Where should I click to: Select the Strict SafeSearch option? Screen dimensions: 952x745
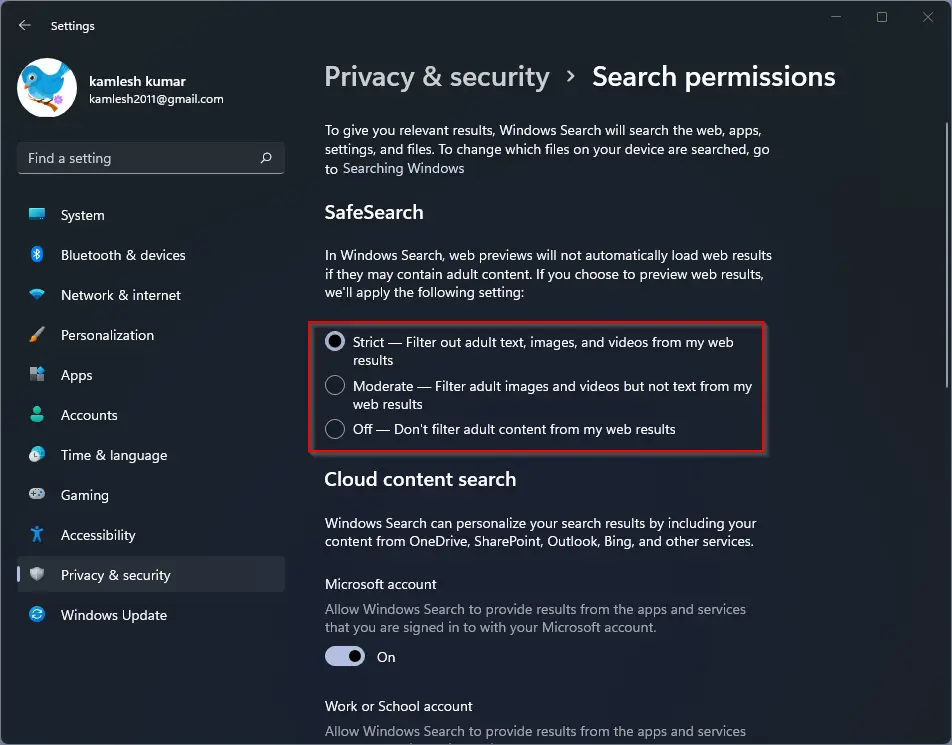coord(335,341)
